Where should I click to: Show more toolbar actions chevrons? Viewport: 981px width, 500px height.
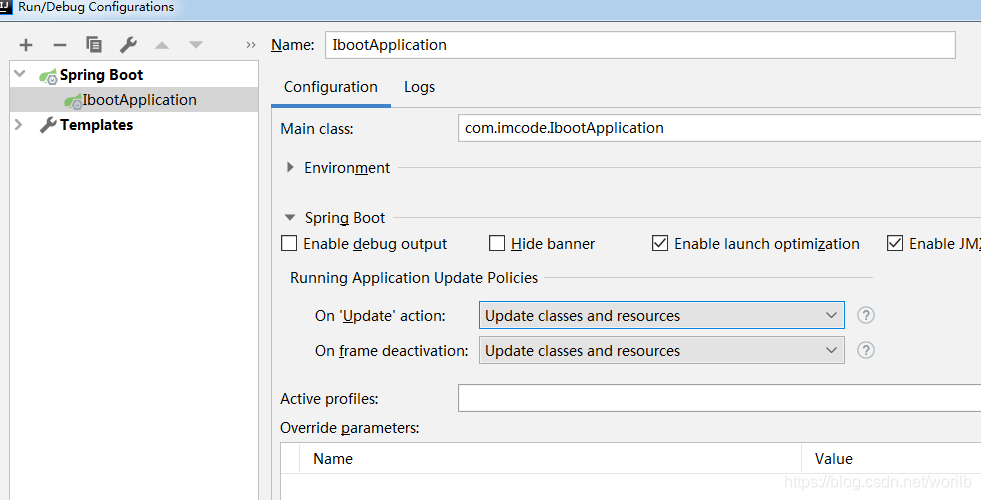coord(251,45)
